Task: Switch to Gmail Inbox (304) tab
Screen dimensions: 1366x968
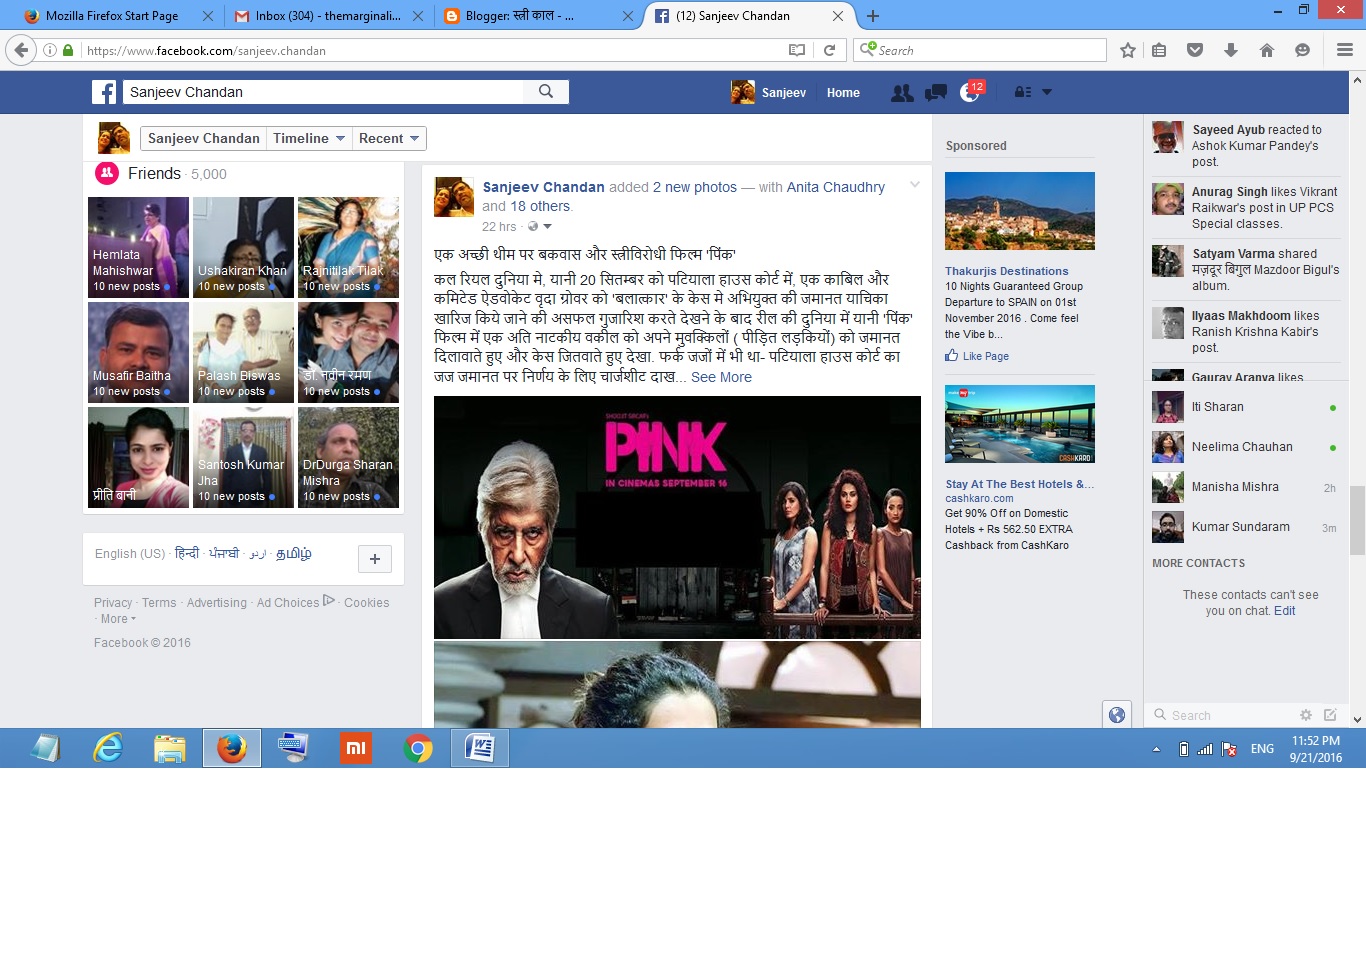Action: pos(327,16)
